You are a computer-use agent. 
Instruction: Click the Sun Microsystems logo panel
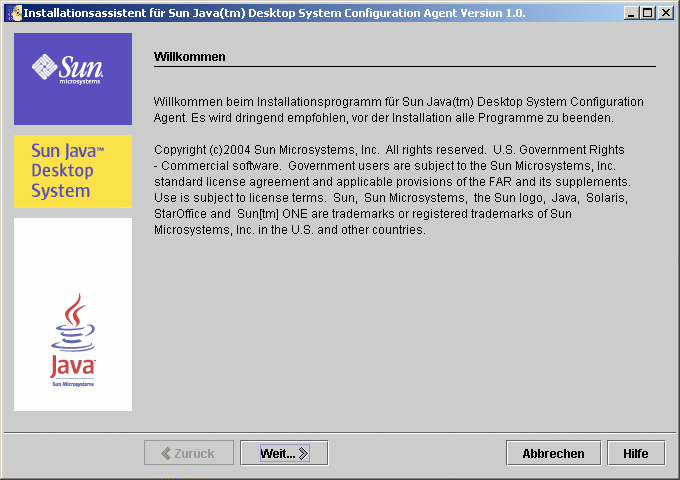point(73,79)
